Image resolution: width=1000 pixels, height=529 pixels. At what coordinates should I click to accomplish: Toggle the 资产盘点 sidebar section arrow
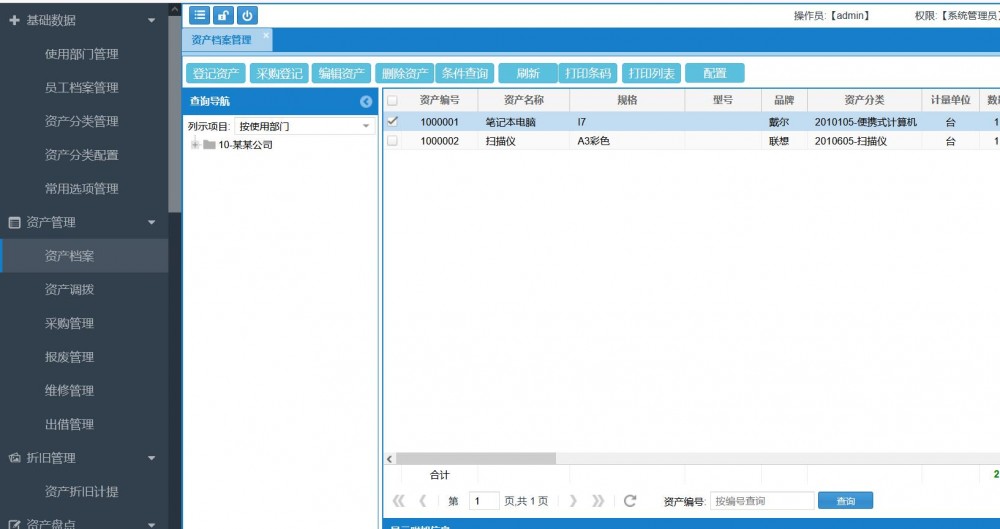point(152,525)
